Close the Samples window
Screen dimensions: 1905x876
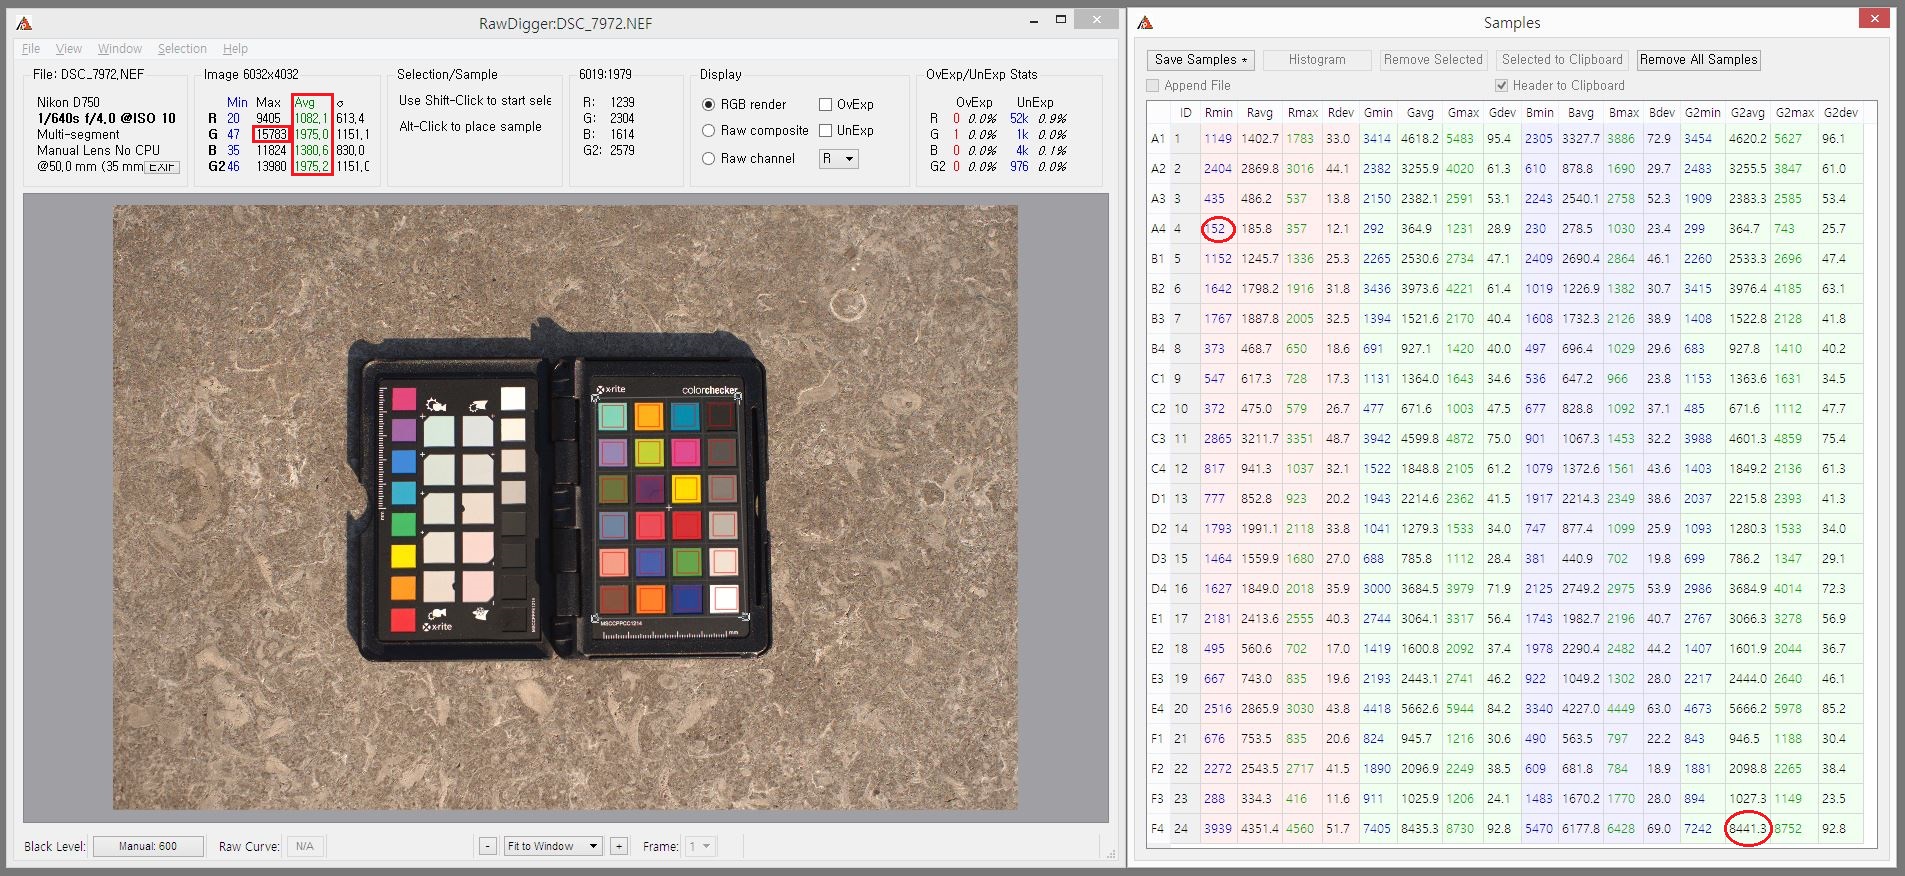(1874, 19)
